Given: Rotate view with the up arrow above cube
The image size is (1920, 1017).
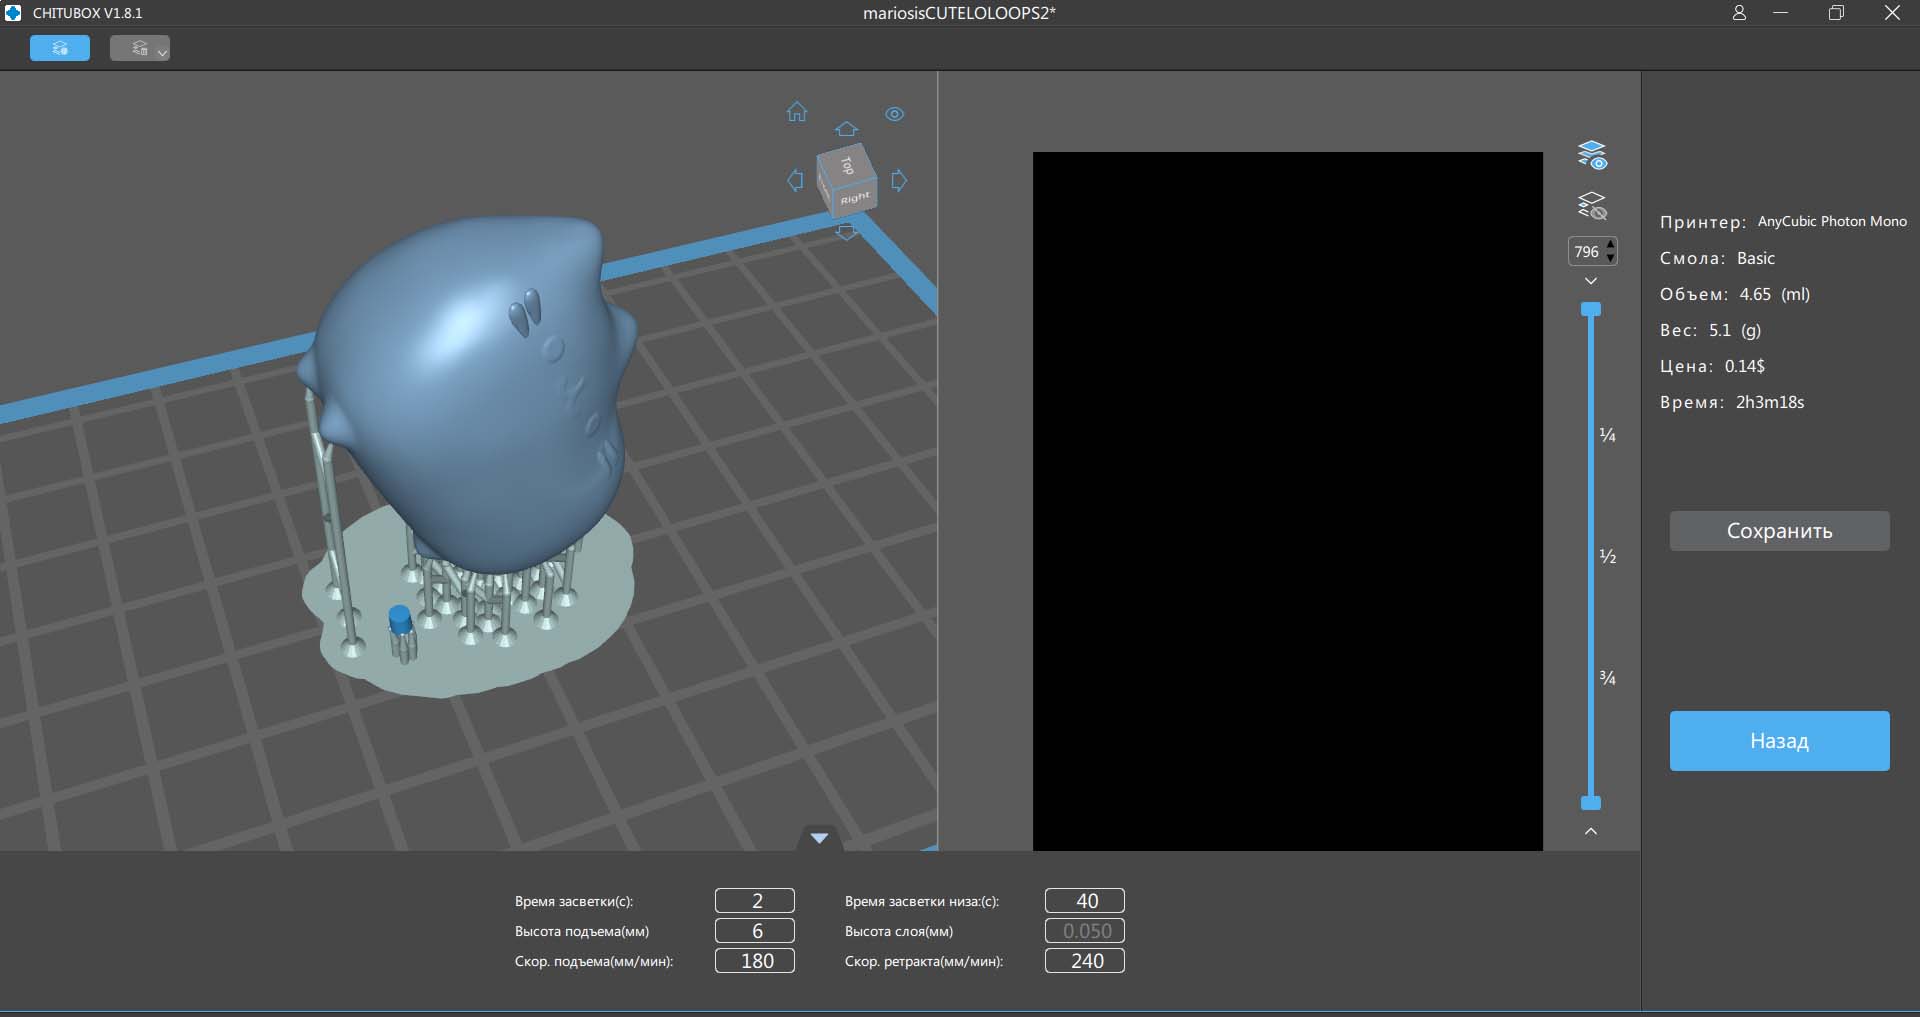Looking at the screenshot, I should tap(846, 130).
